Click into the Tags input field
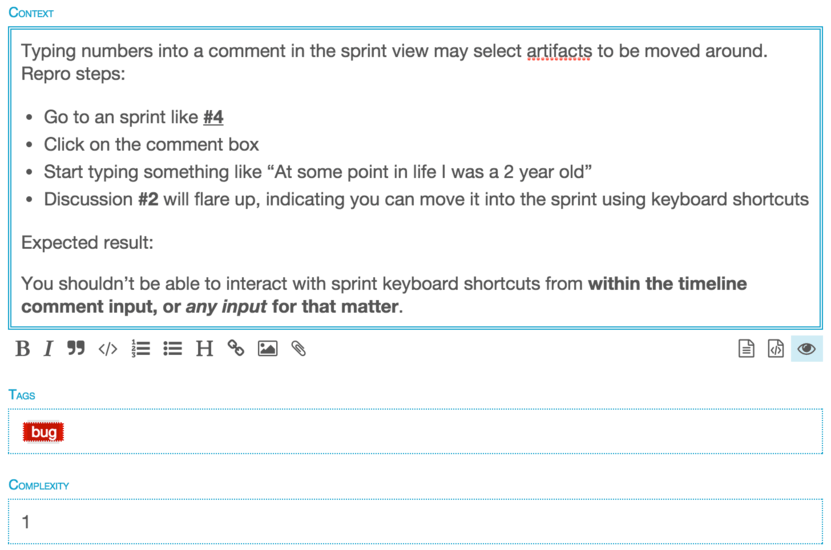 coord(400,433)
